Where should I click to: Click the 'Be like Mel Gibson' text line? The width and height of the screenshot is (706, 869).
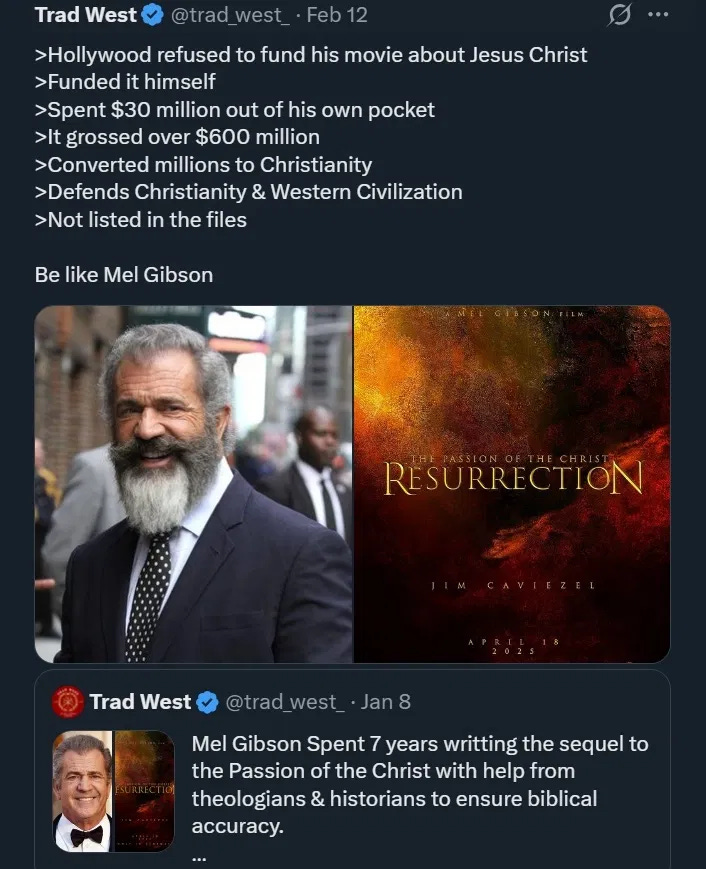[124, 275]
